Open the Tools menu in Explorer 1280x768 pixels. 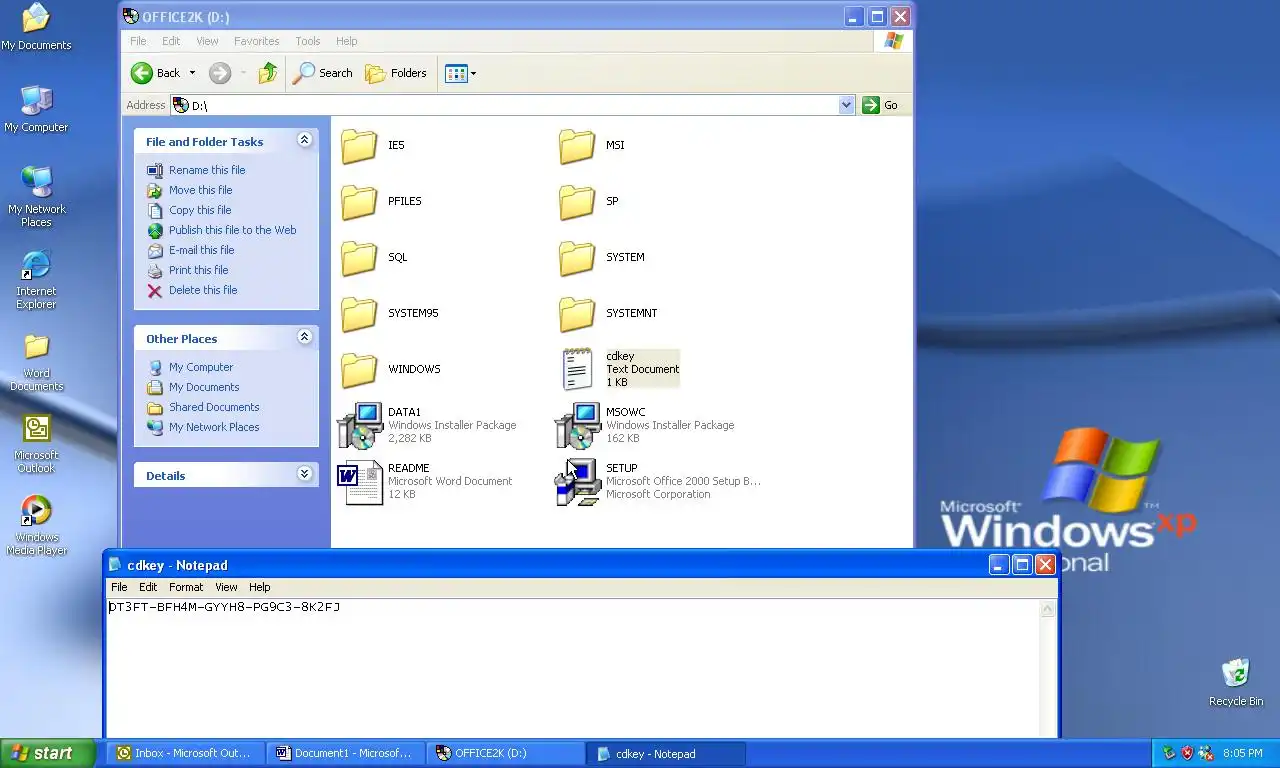[x=308, y=41]
